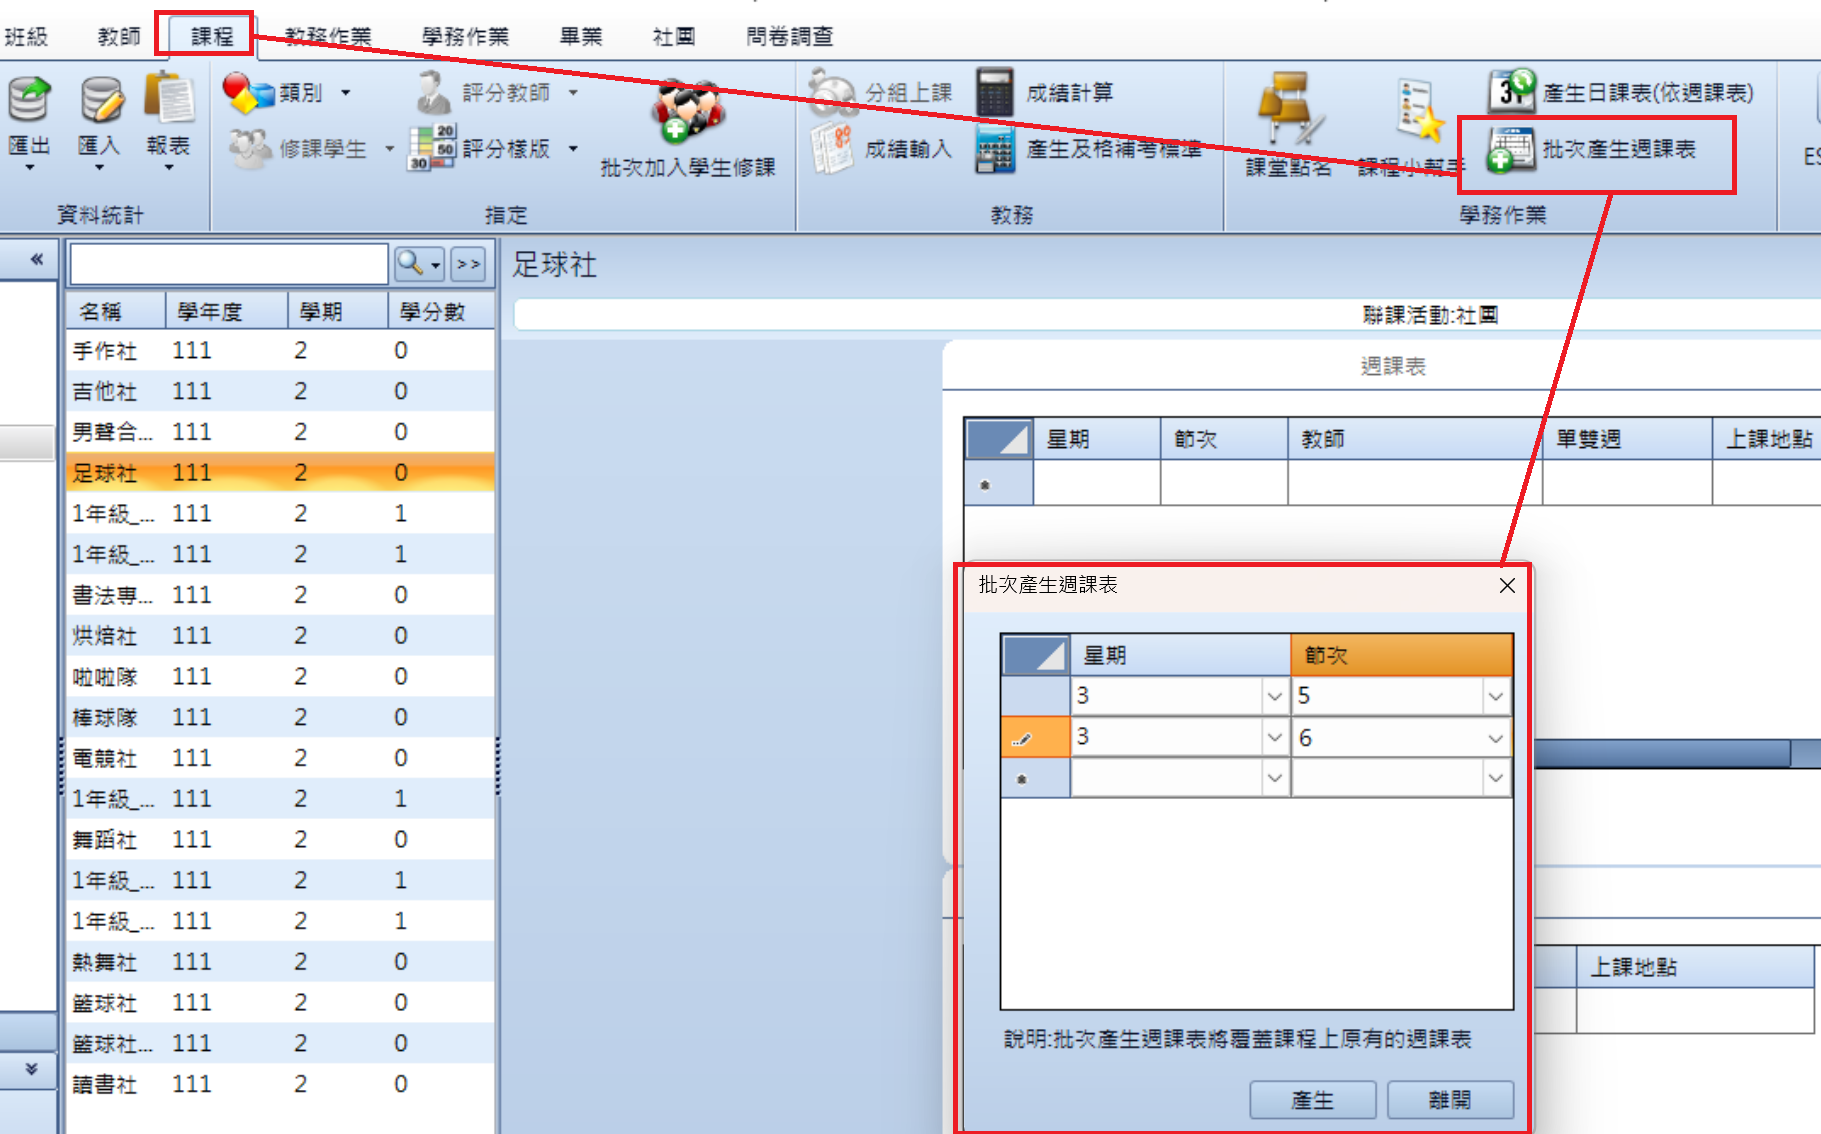Click the search magnifier icon
Screen dimensions: 1821x1134
410,264
